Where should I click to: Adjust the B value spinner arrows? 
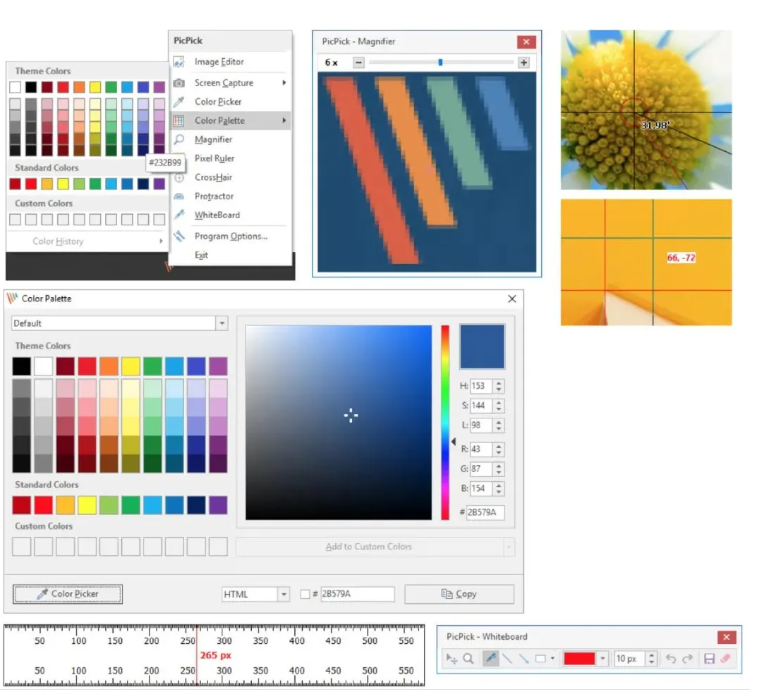click(504, 493)
